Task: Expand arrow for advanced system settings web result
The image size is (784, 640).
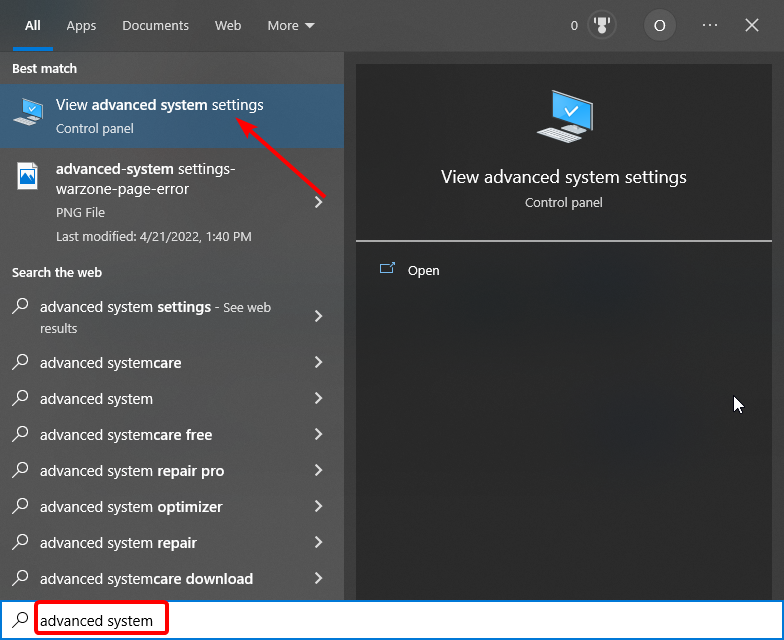Action: coord(318,316)
